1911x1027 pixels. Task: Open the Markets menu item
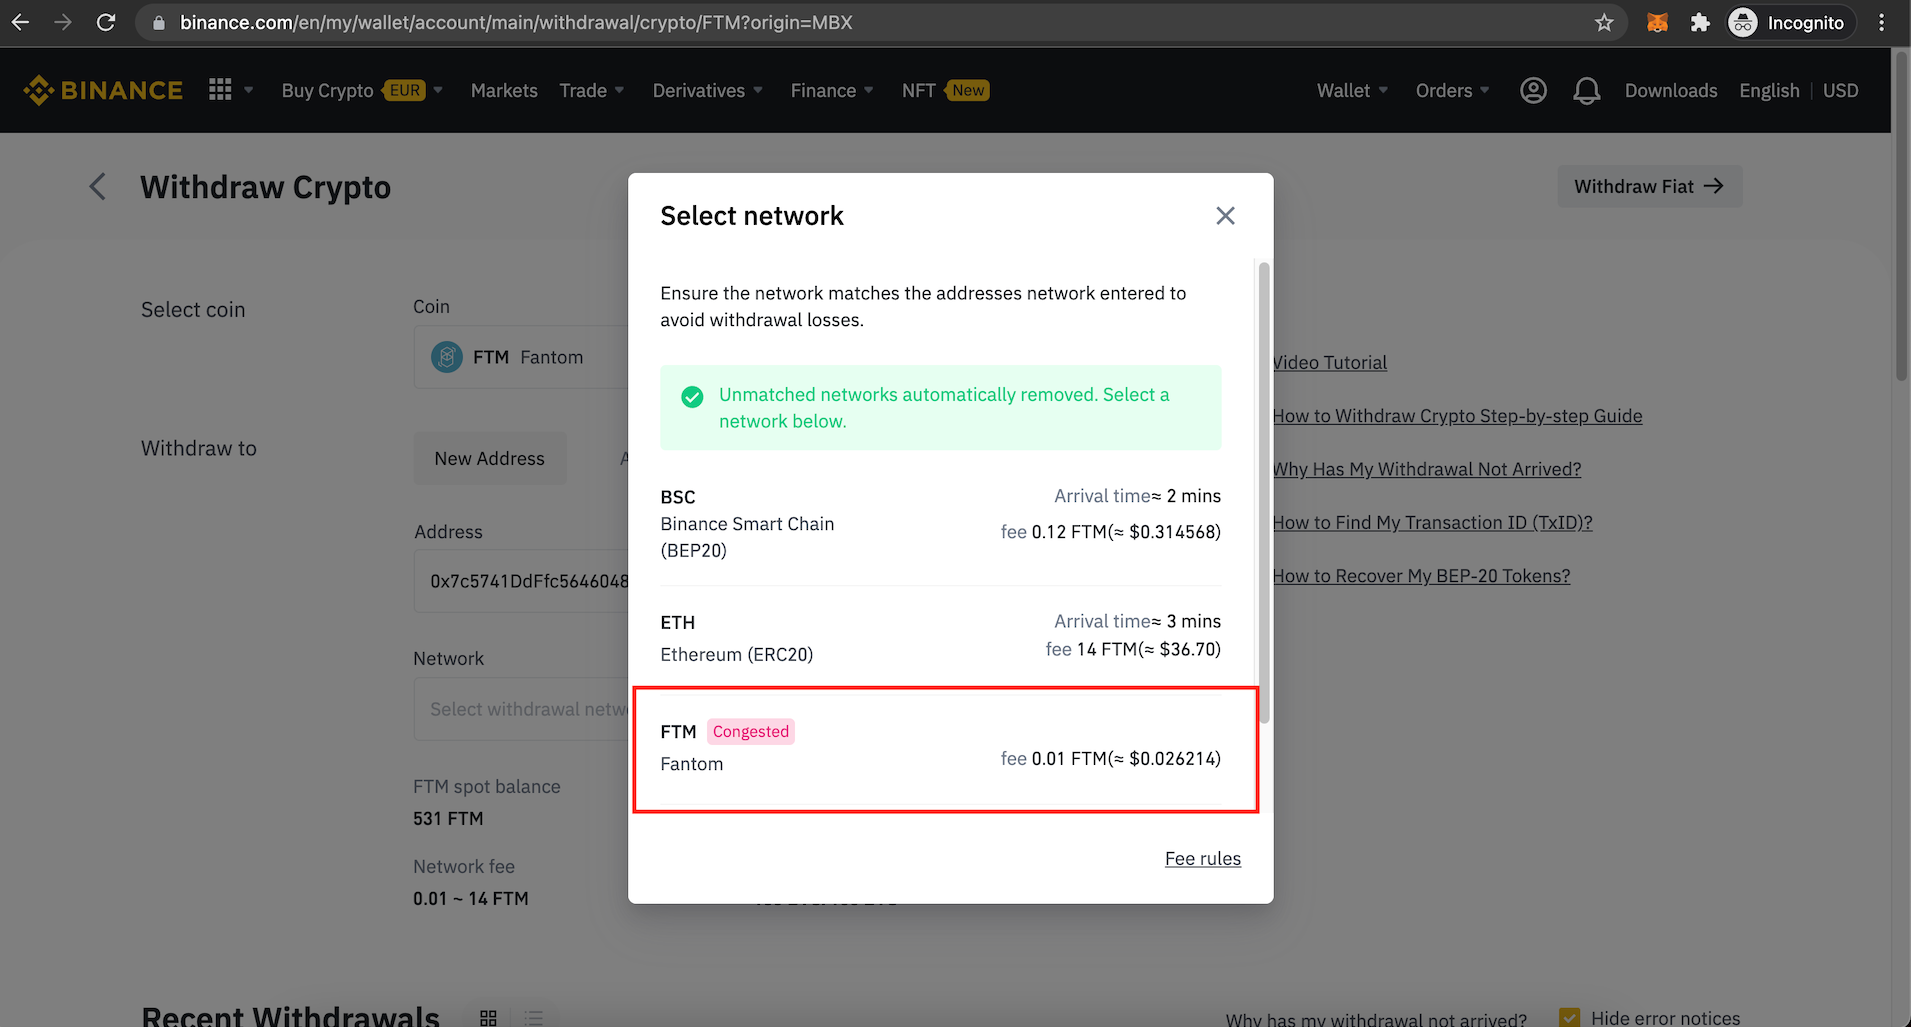tap(504, 90)
